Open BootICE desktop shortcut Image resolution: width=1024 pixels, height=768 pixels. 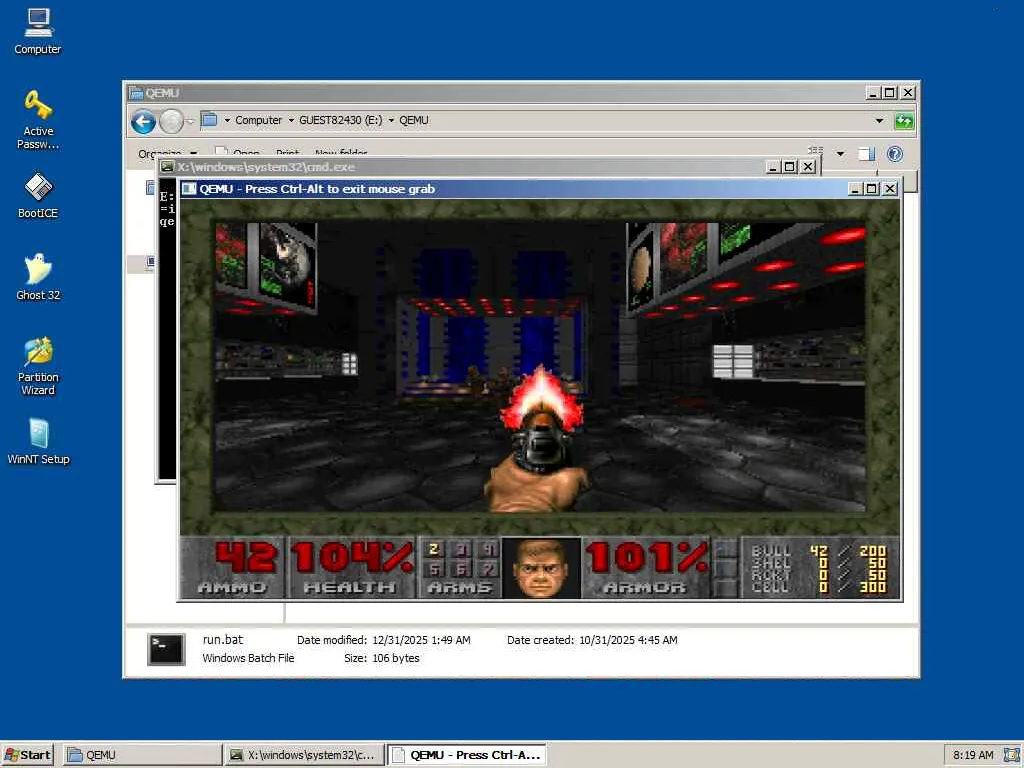tap(38, 195)
